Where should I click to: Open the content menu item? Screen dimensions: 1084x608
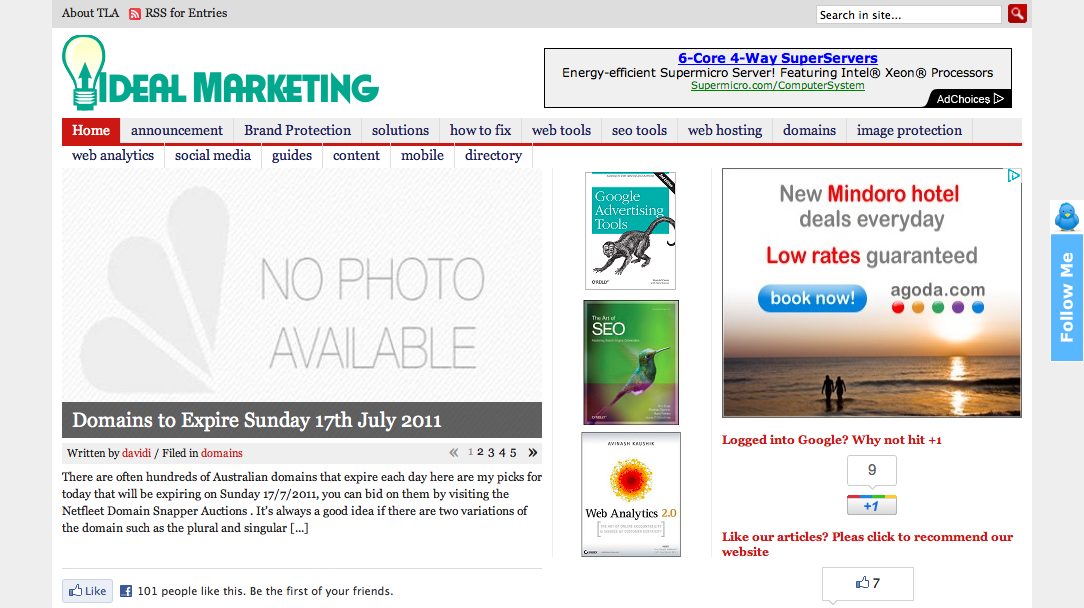coord(356,156)
